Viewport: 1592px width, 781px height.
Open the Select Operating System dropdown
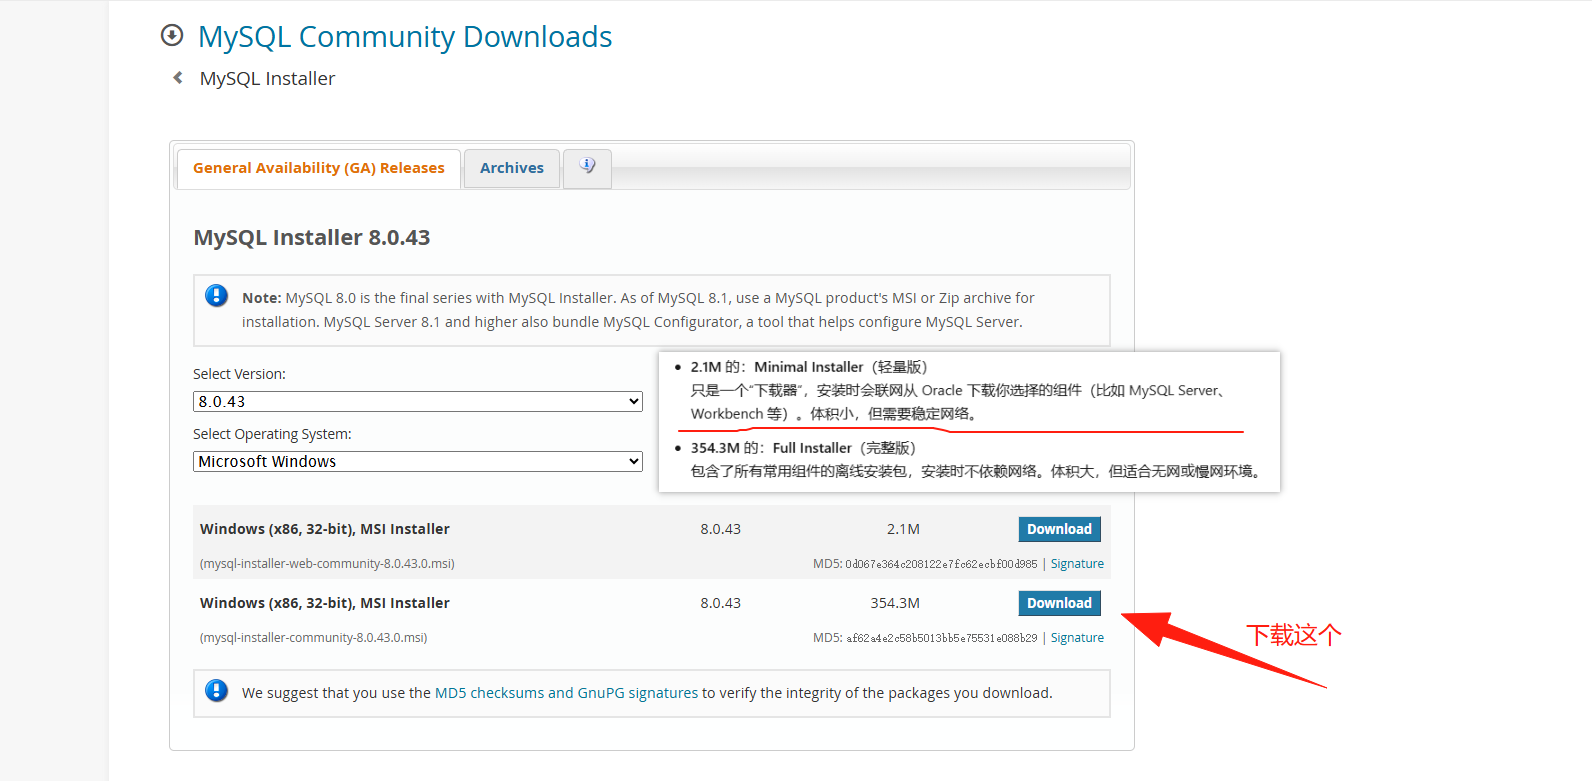pyautogui.click(x=418, y=462)
